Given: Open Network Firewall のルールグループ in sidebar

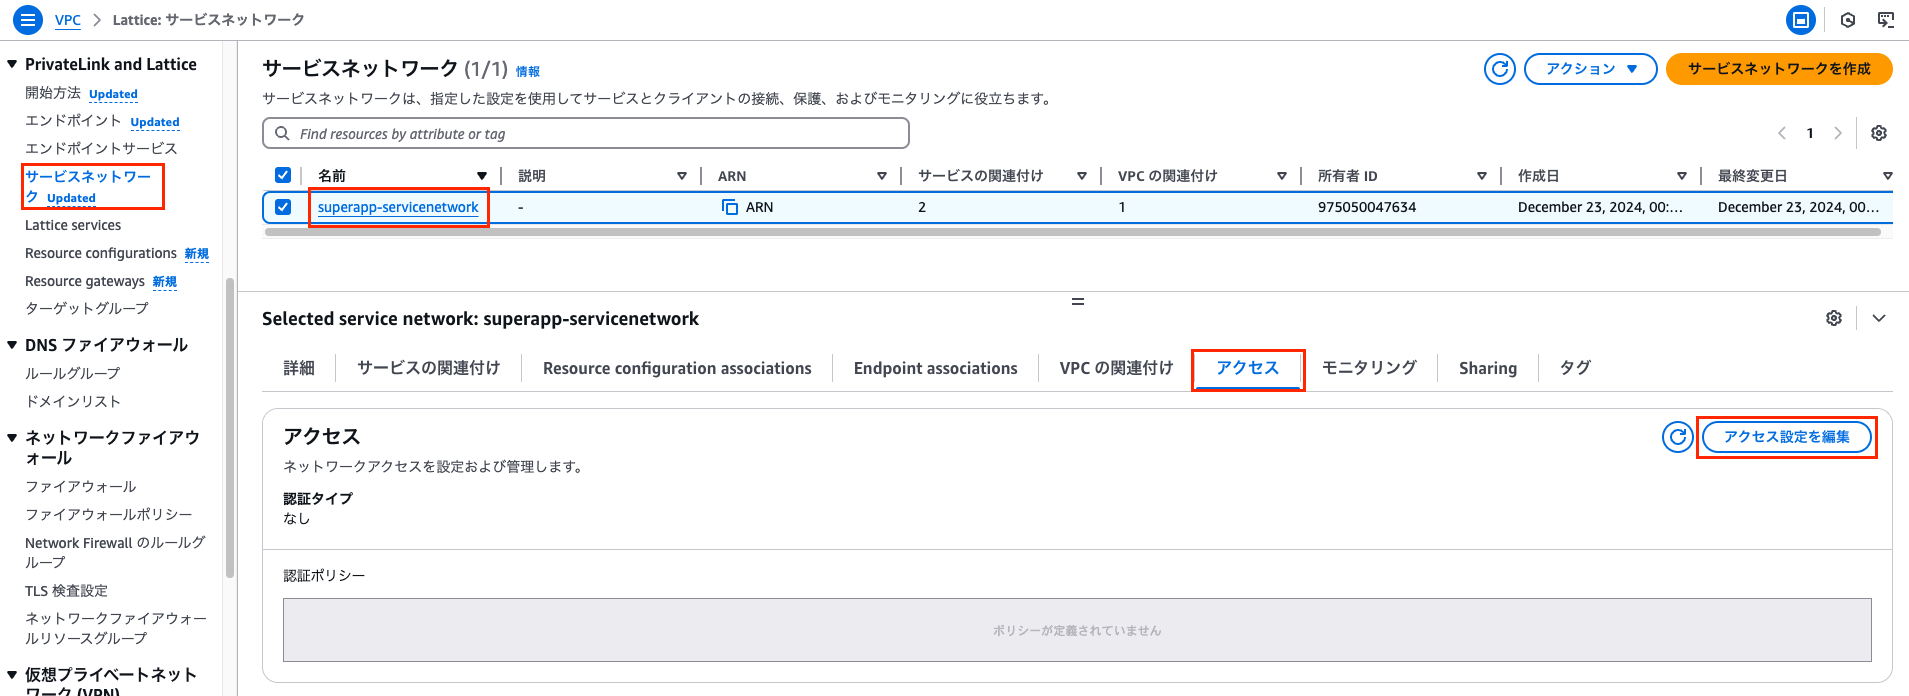Looking at the screenshot, I should (115, 552).
